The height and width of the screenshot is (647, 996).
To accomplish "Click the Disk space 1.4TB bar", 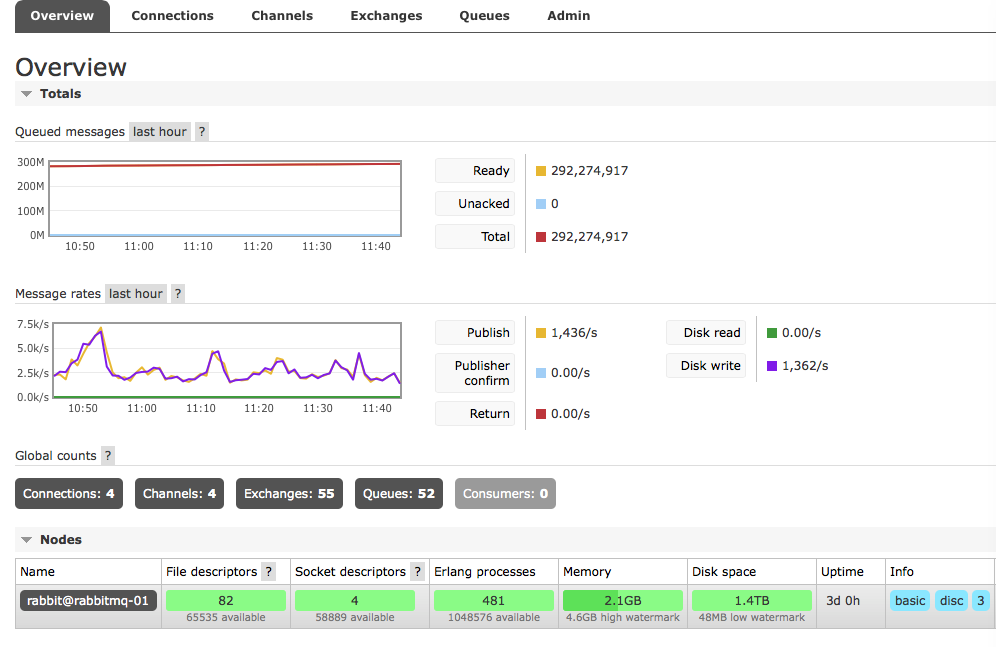I will point(751,601).
